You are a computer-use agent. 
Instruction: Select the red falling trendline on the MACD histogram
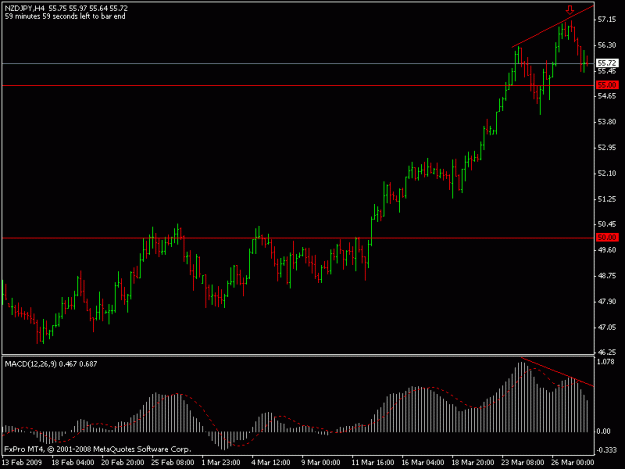coord(557,372)
